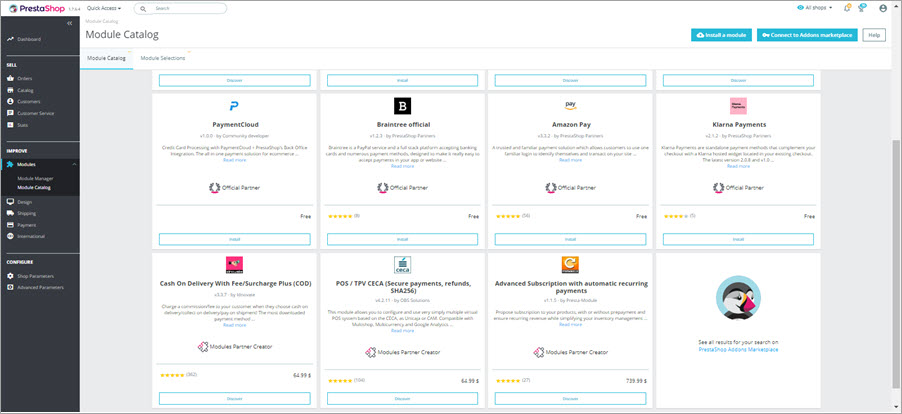The width and height of the screenshot is (902, 414).
Task: Click the Design monitor icon
Action: 10,202
